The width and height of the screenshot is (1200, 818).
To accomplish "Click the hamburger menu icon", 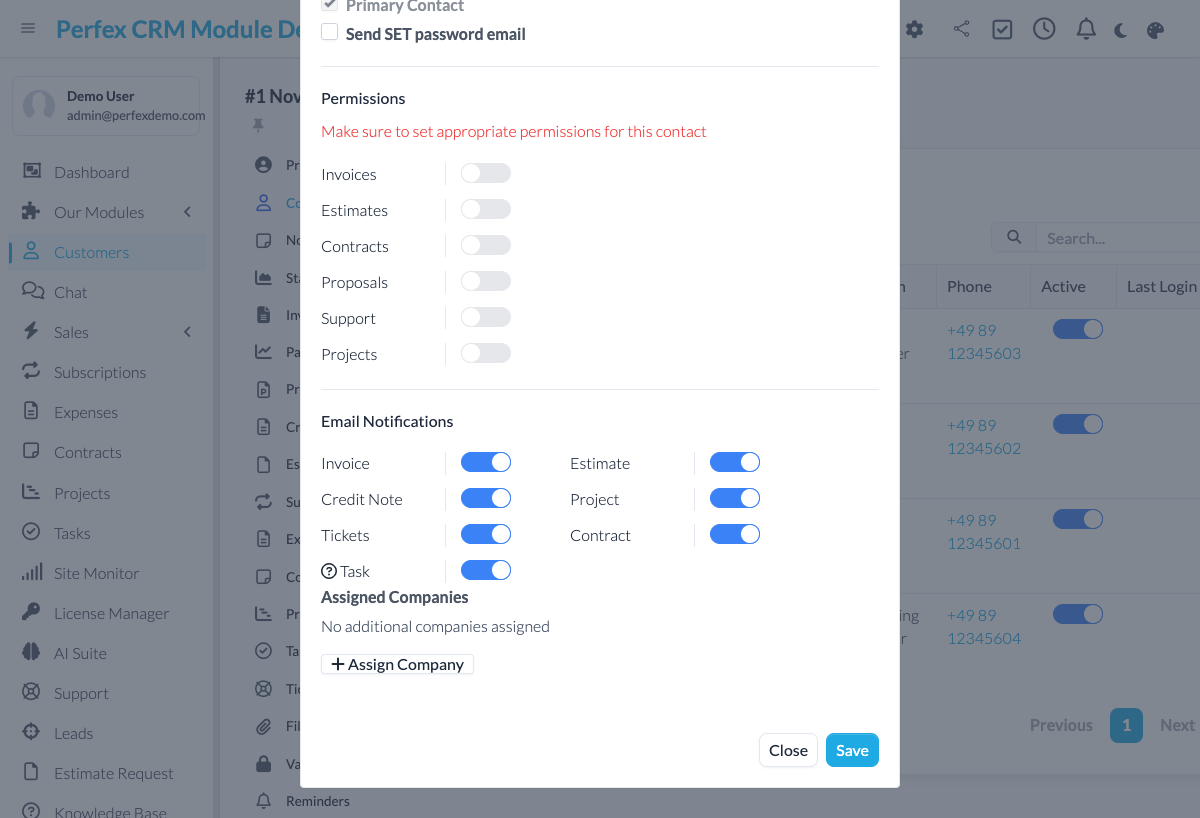I will click(28, 28).
